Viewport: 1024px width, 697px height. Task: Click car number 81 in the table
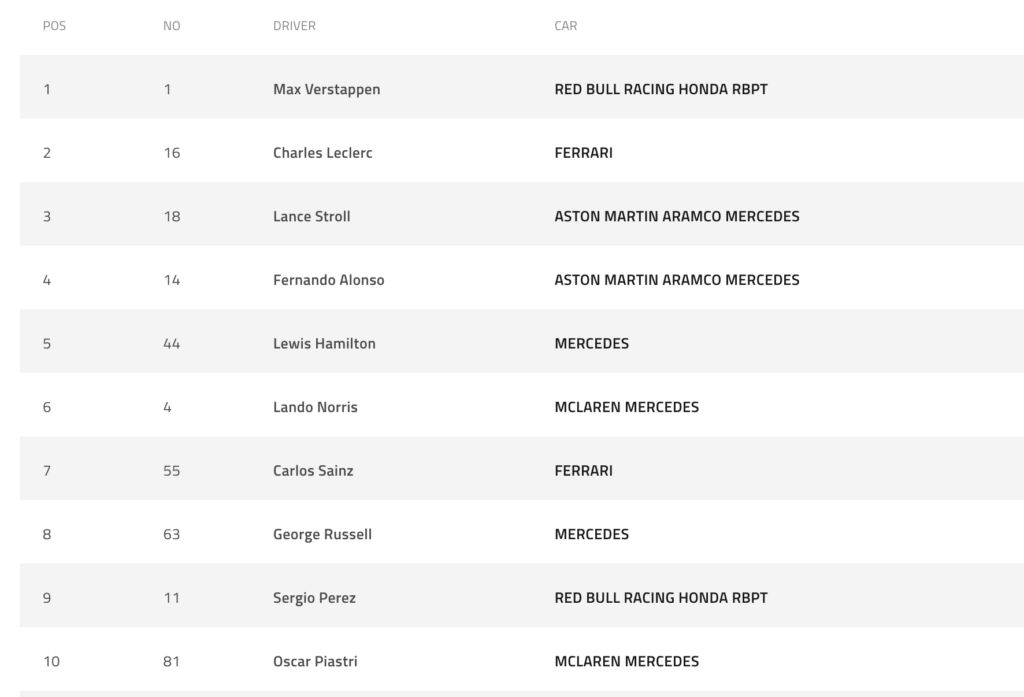[171, 661]
